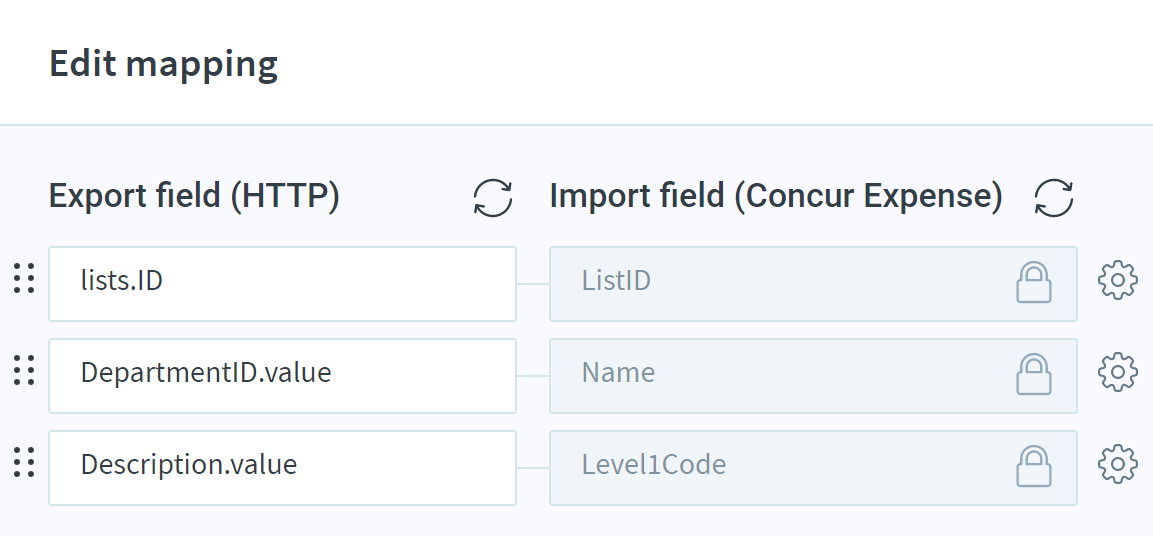Click the lock icon in Level1Code field
This screenshot has width=1153, height=536.
1034,466
